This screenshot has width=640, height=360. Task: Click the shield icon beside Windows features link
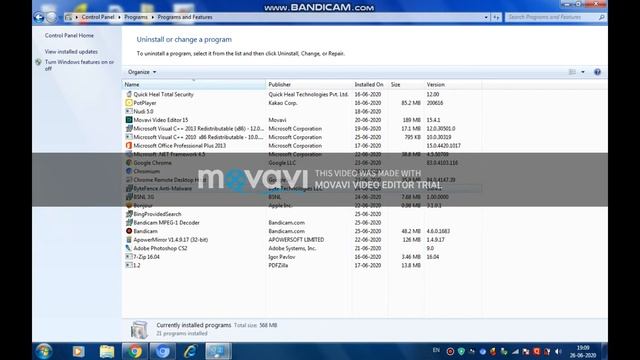pos(38,62)
